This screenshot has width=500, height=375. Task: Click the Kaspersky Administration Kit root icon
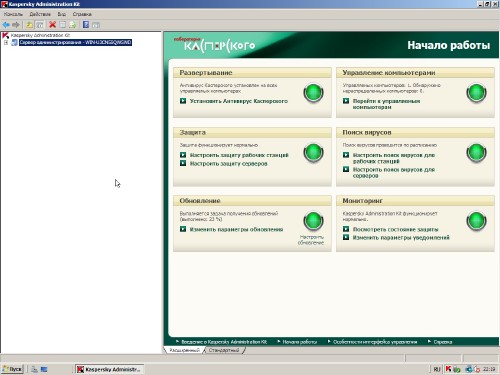[x=5, y=35]
